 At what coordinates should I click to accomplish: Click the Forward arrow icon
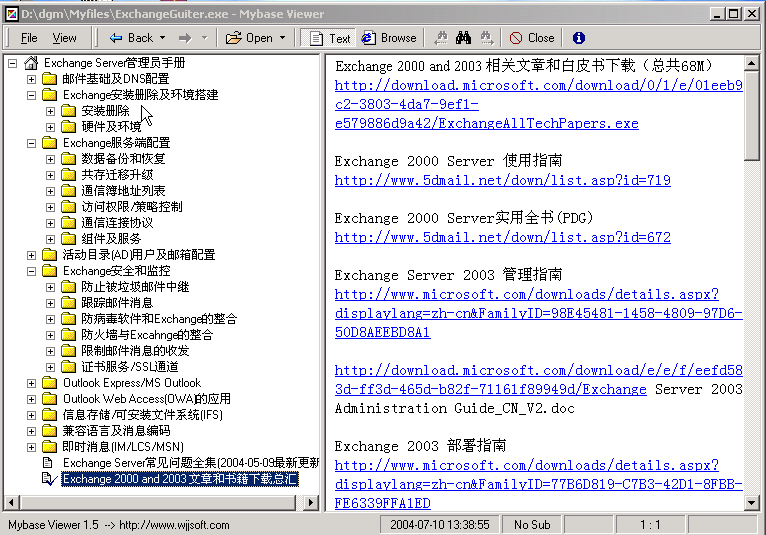coord(184,38)
